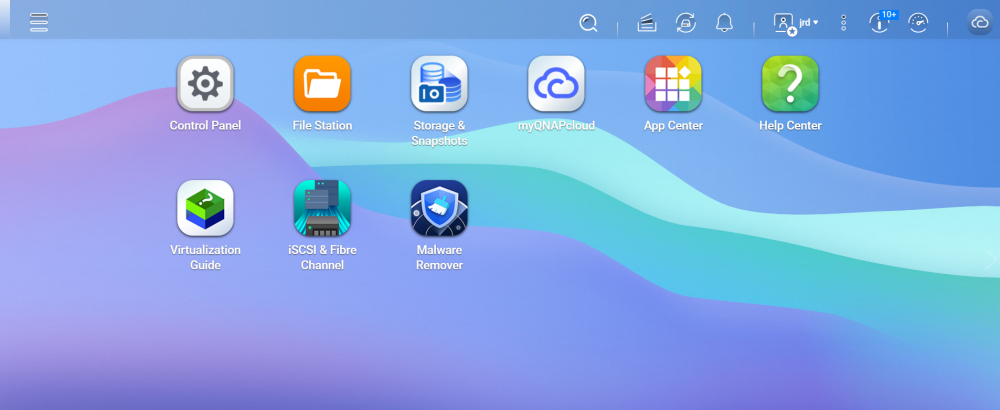Click the App Center label text
This screenshot has width=1000, height=410.
pyautogui.click(x=673, y=126)
